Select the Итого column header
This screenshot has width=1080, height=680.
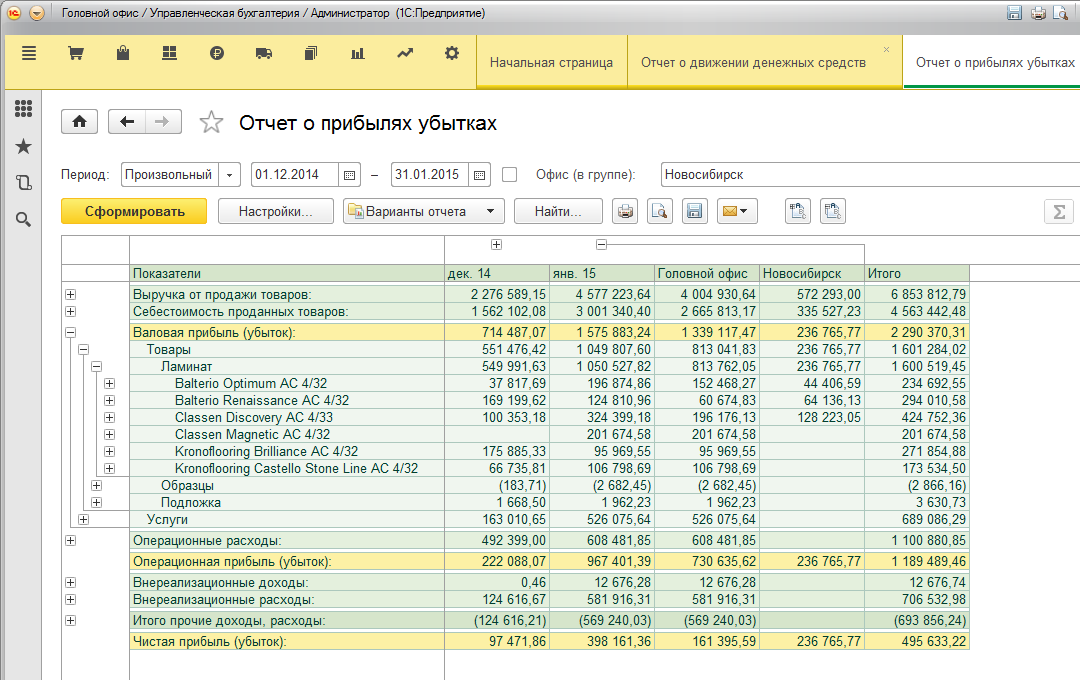pyautogui.click(x=917, y=274)
